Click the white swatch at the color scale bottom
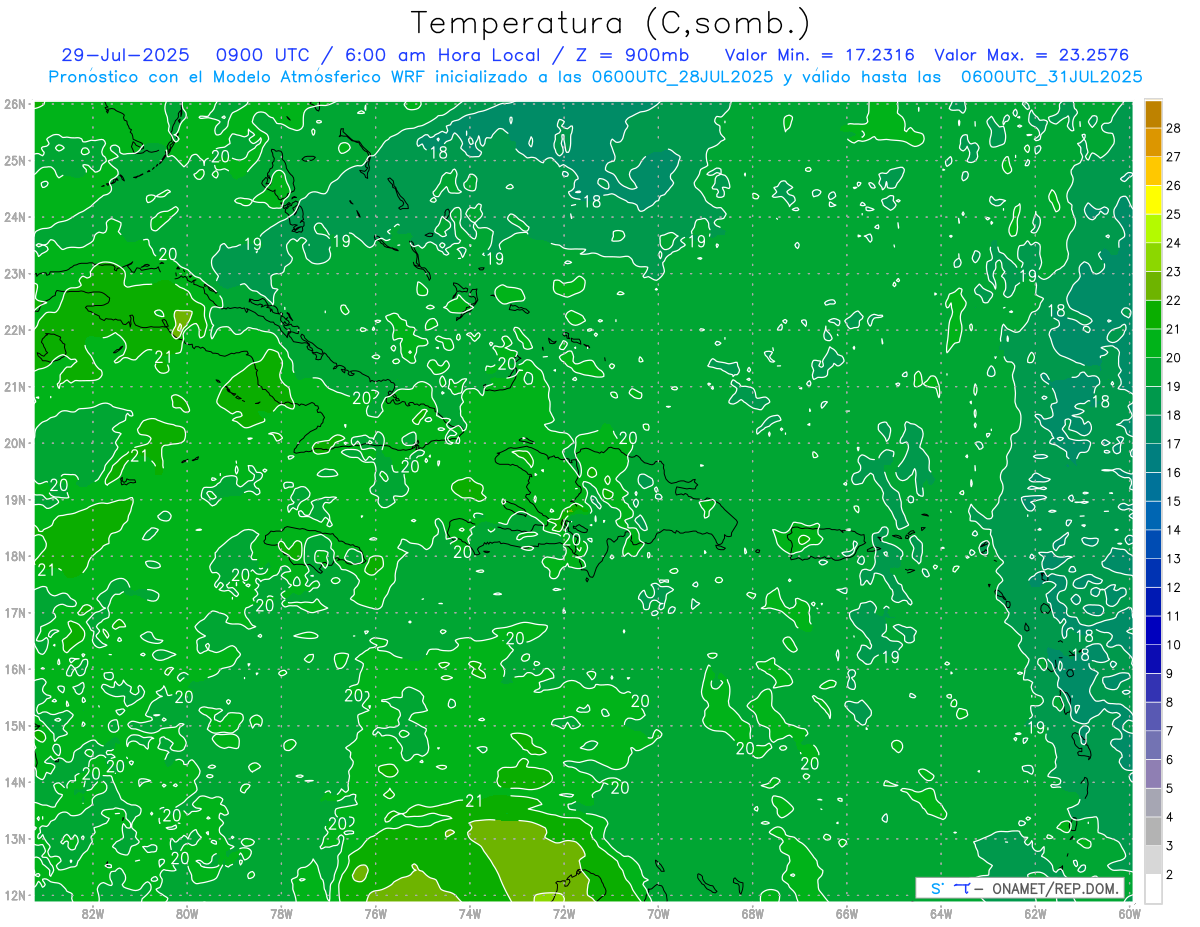 (1153, 888)
